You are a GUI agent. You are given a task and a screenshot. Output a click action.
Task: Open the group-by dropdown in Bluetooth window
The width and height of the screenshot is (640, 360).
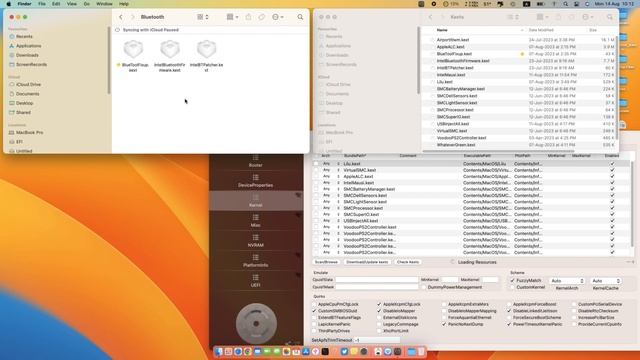[232, 17]
